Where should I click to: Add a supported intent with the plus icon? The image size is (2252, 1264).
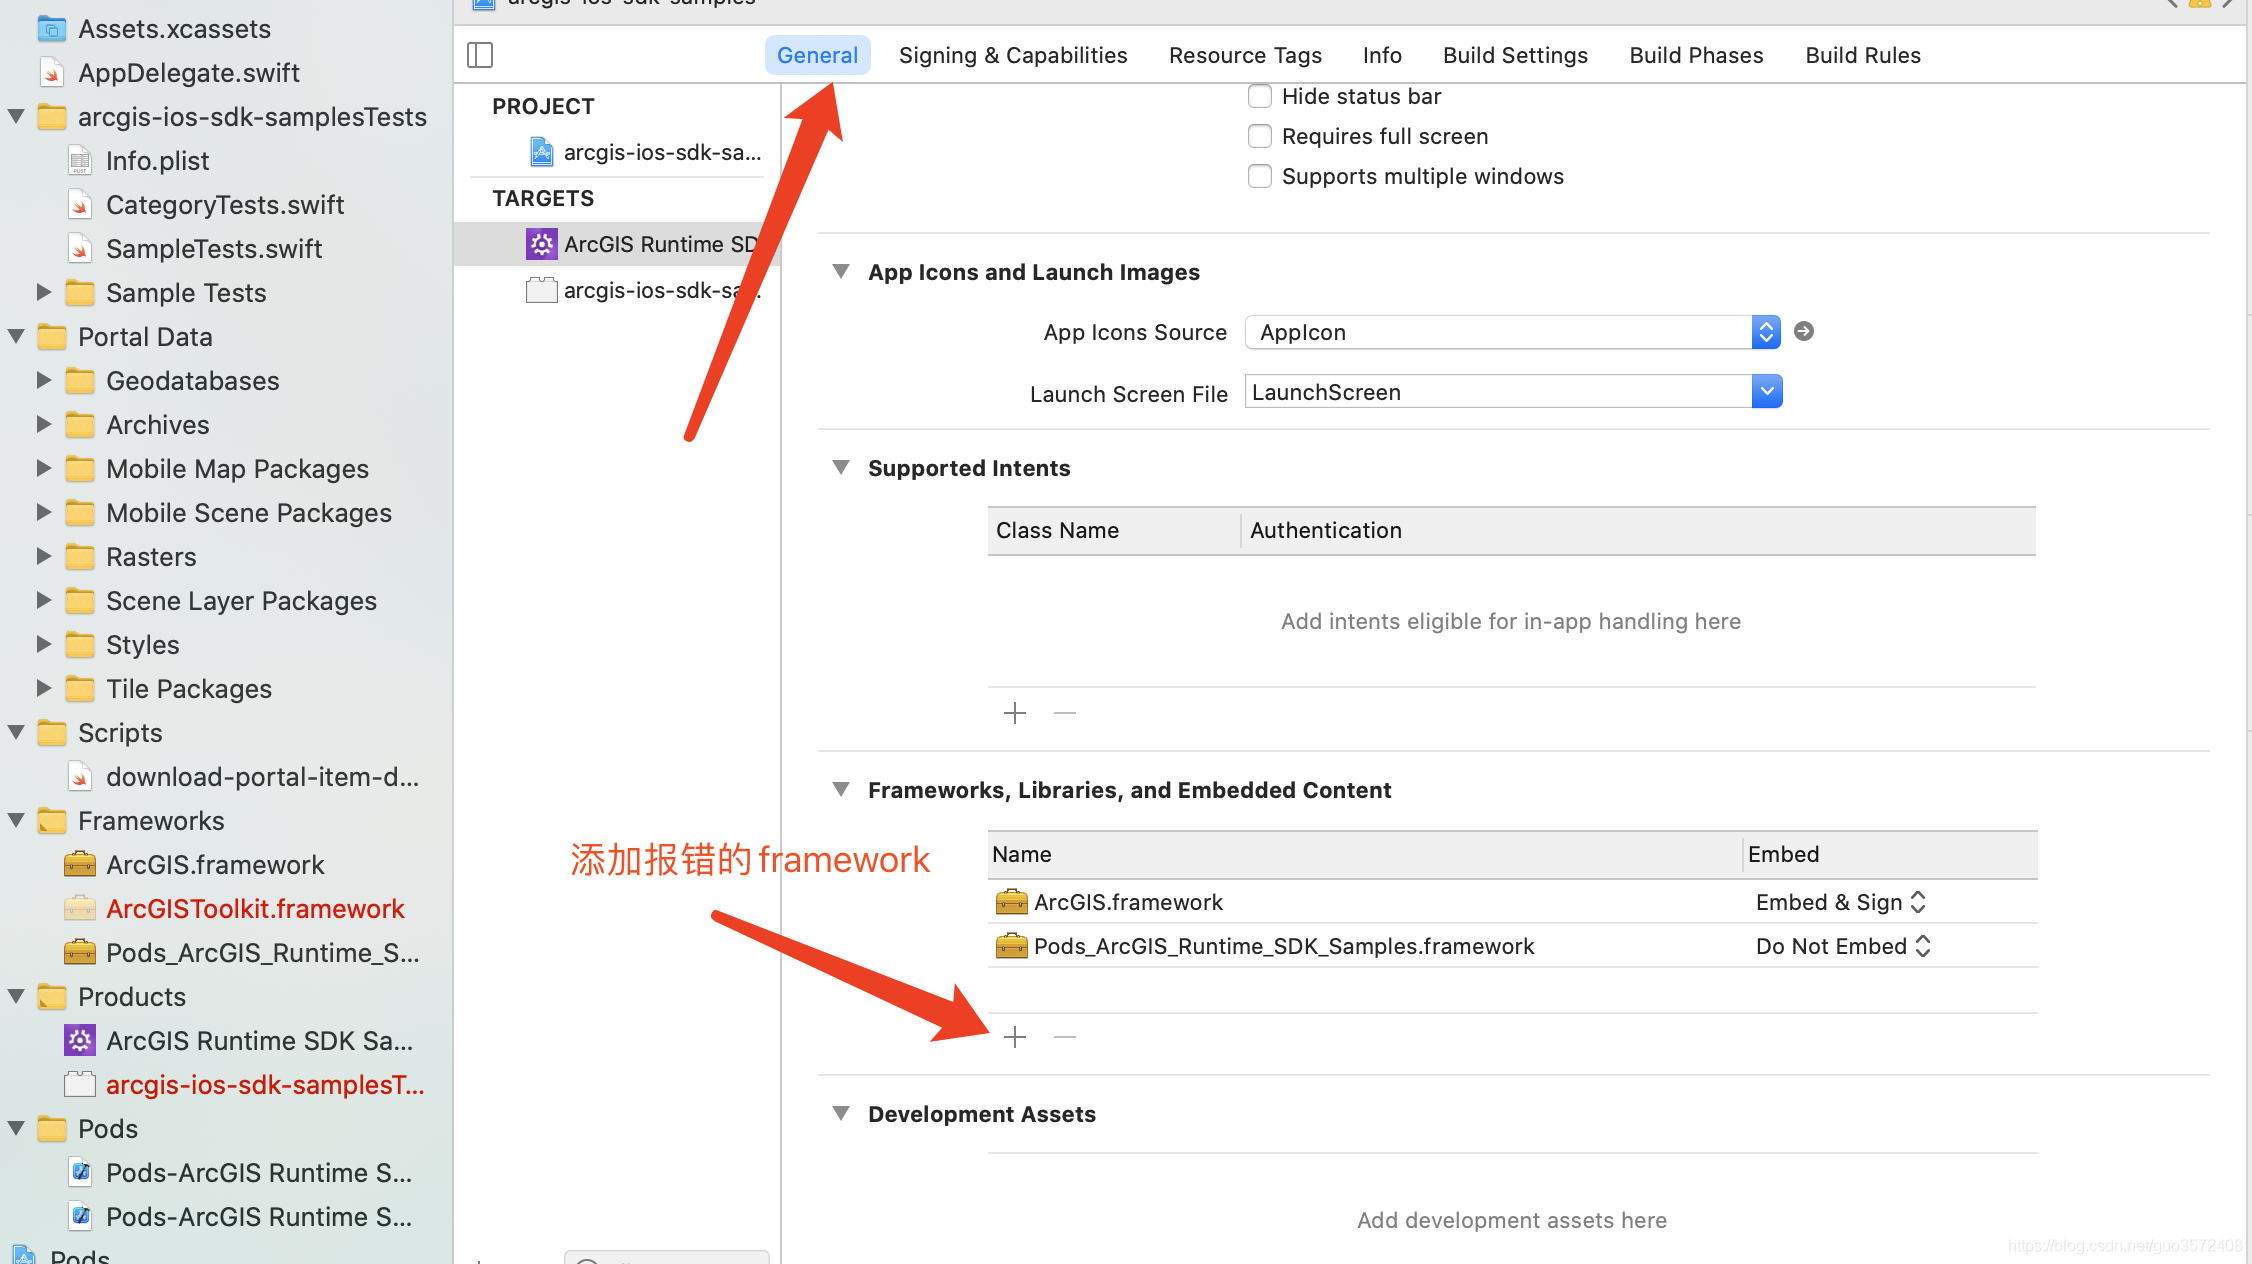[x=1015, y=713]
